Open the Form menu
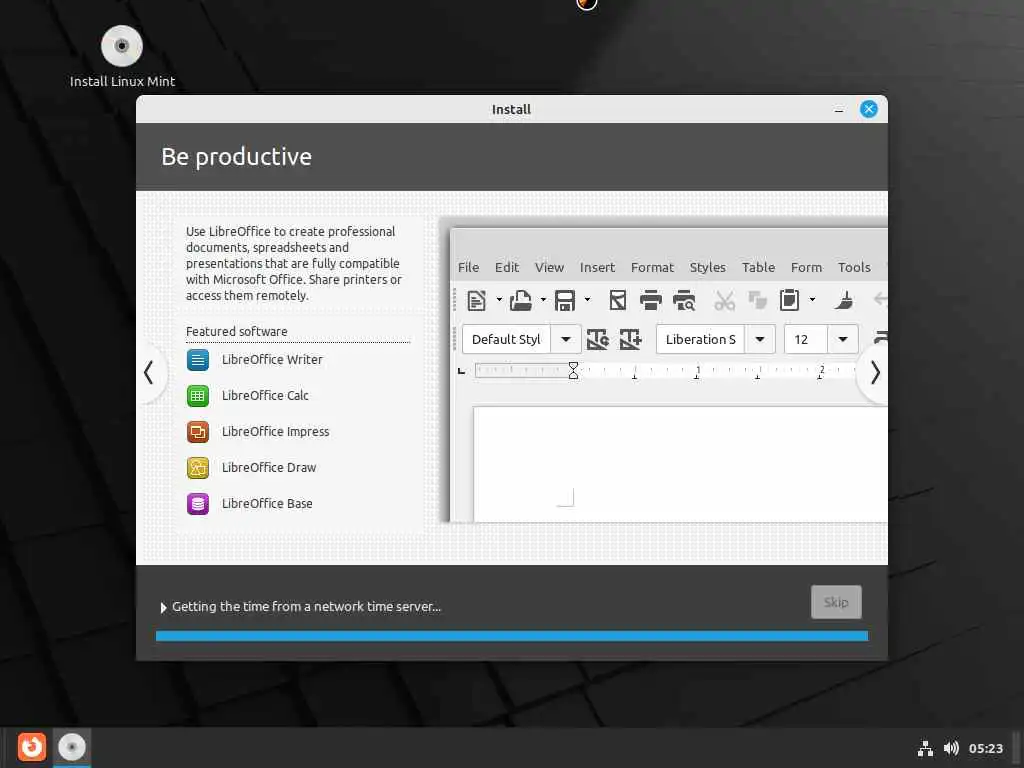Viewport: 1024px width, 768px height. [x=807, y=268]
